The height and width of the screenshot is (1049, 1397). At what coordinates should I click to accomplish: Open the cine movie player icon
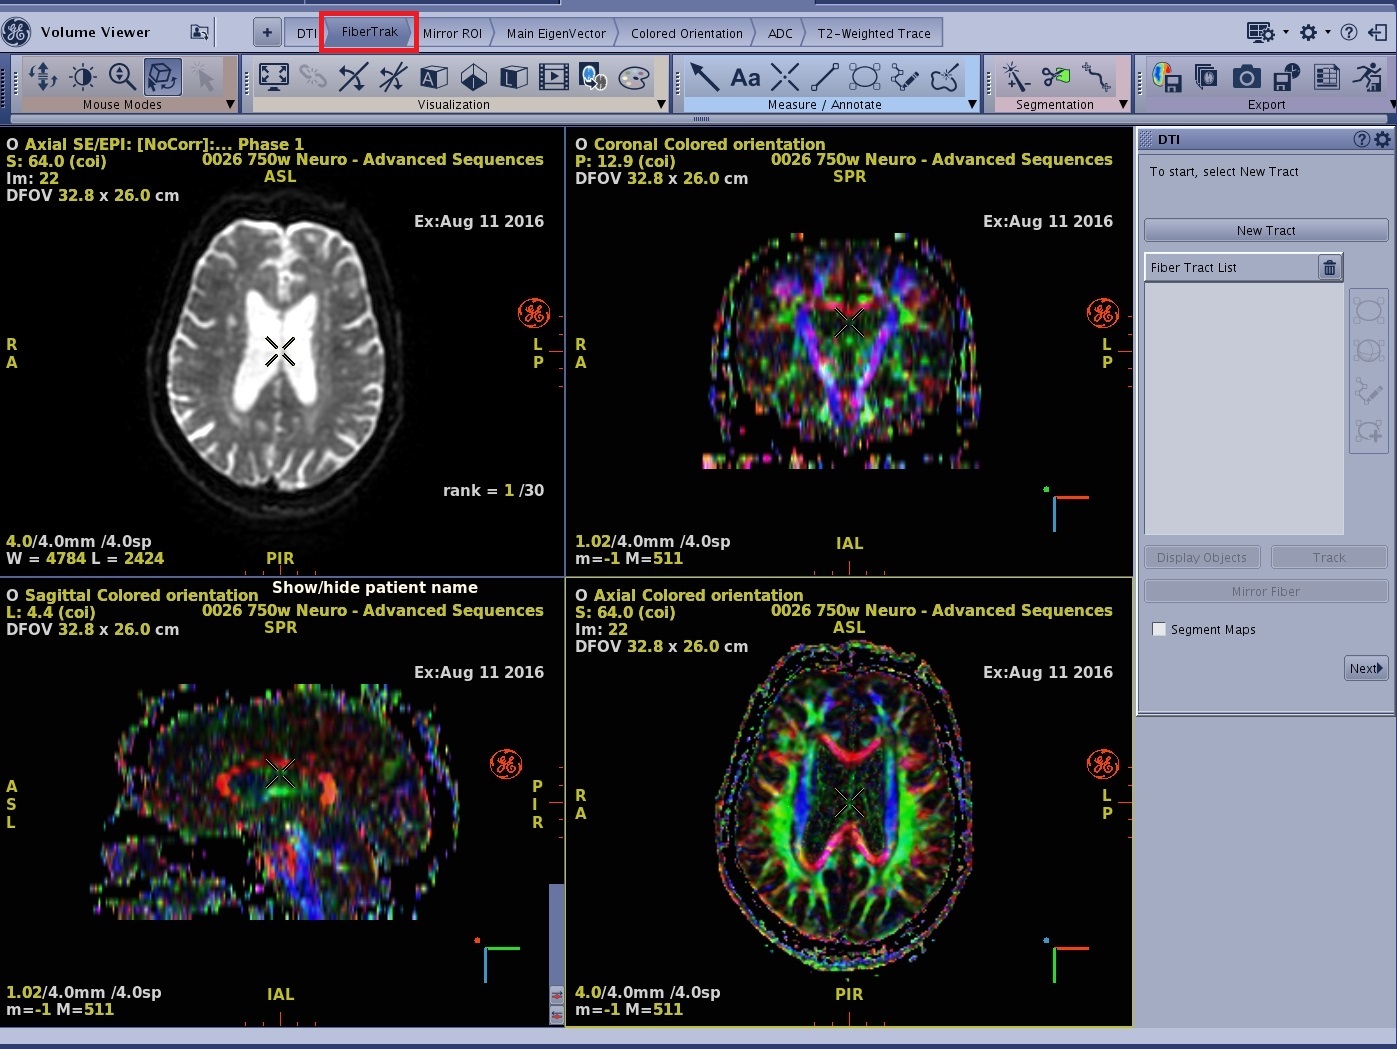click(553, 77)
